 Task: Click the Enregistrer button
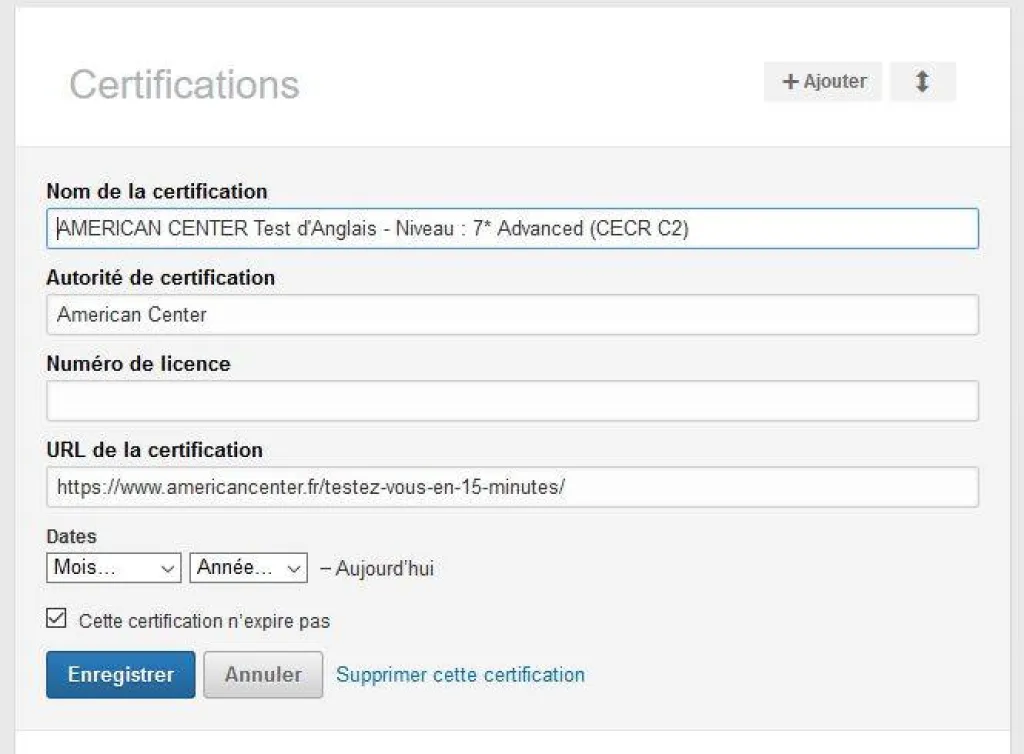pyautogui.click(x=120, y=675)
